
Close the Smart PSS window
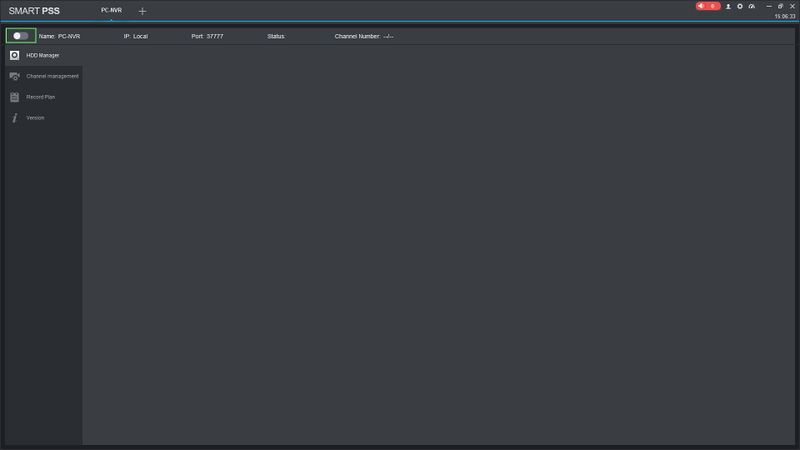[792, 6]
